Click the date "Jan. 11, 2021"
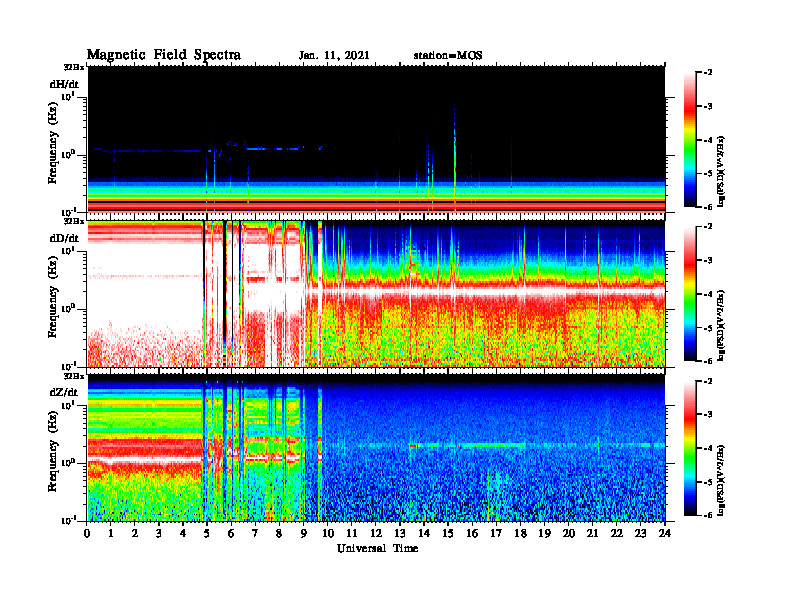This screenshot has width=792, height=612. pyautogui.click(x=334, y=56)
